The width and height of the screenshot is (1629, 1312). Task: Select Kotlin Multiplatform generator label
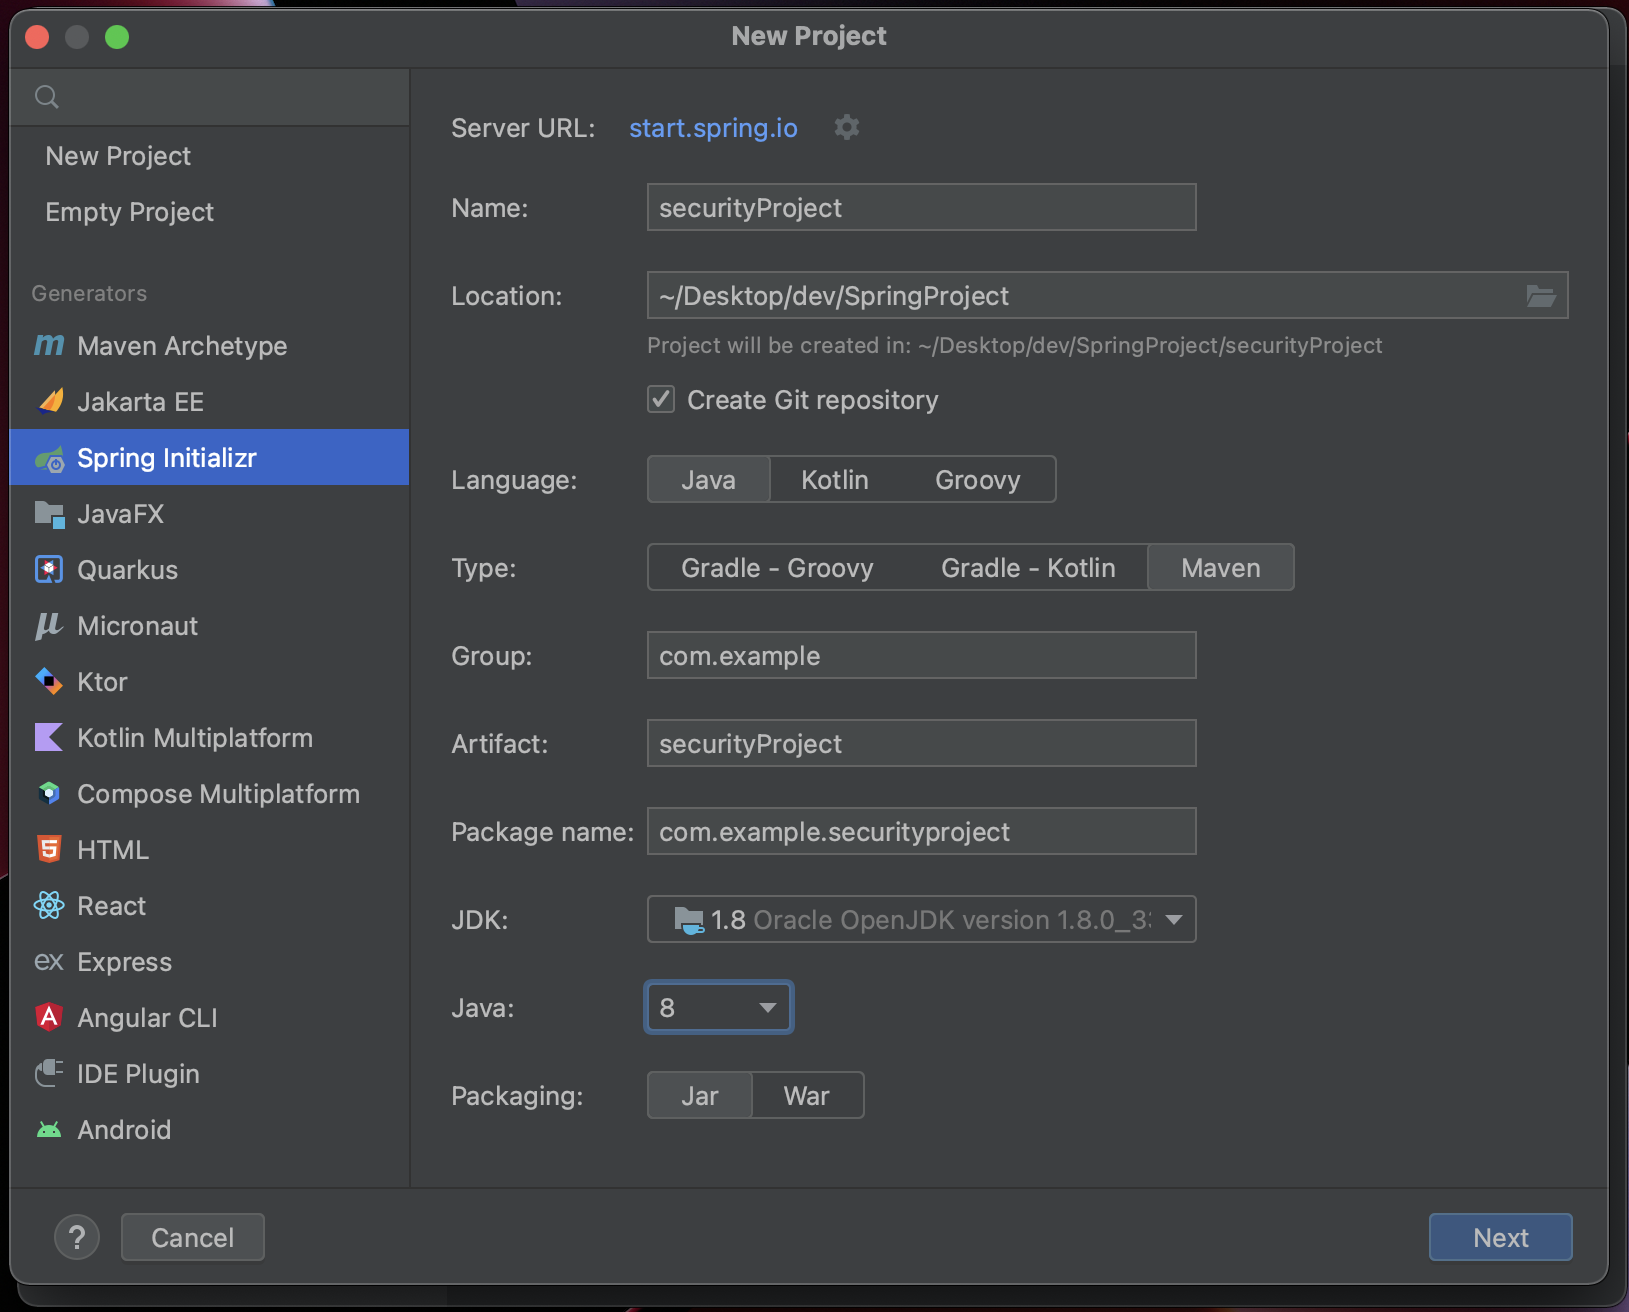(195, 738)
